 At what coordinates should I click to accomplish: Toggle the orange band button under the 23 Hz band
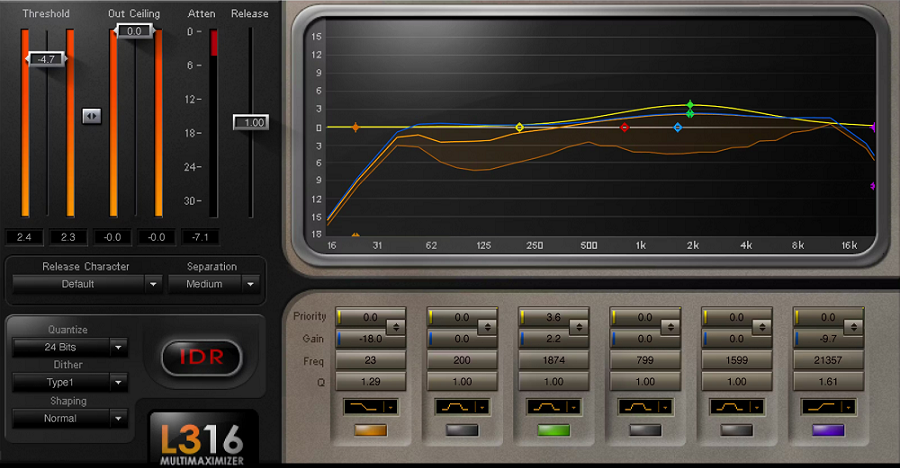click(370, 430)
